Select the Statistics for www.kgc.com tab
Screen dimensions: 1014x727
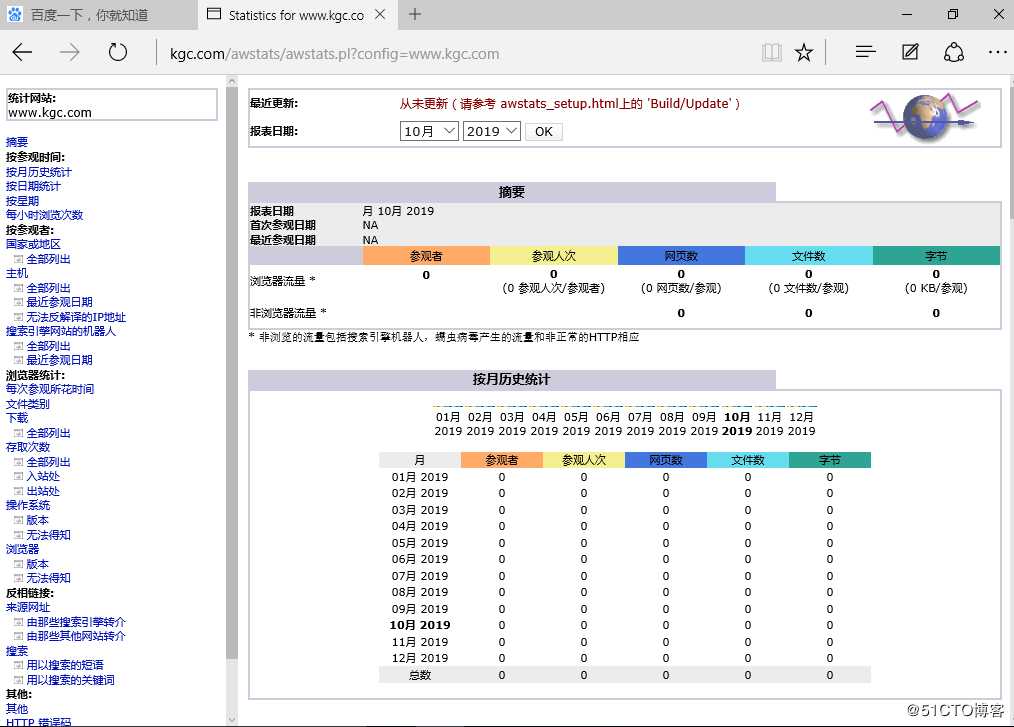click(x=296, y=15)
